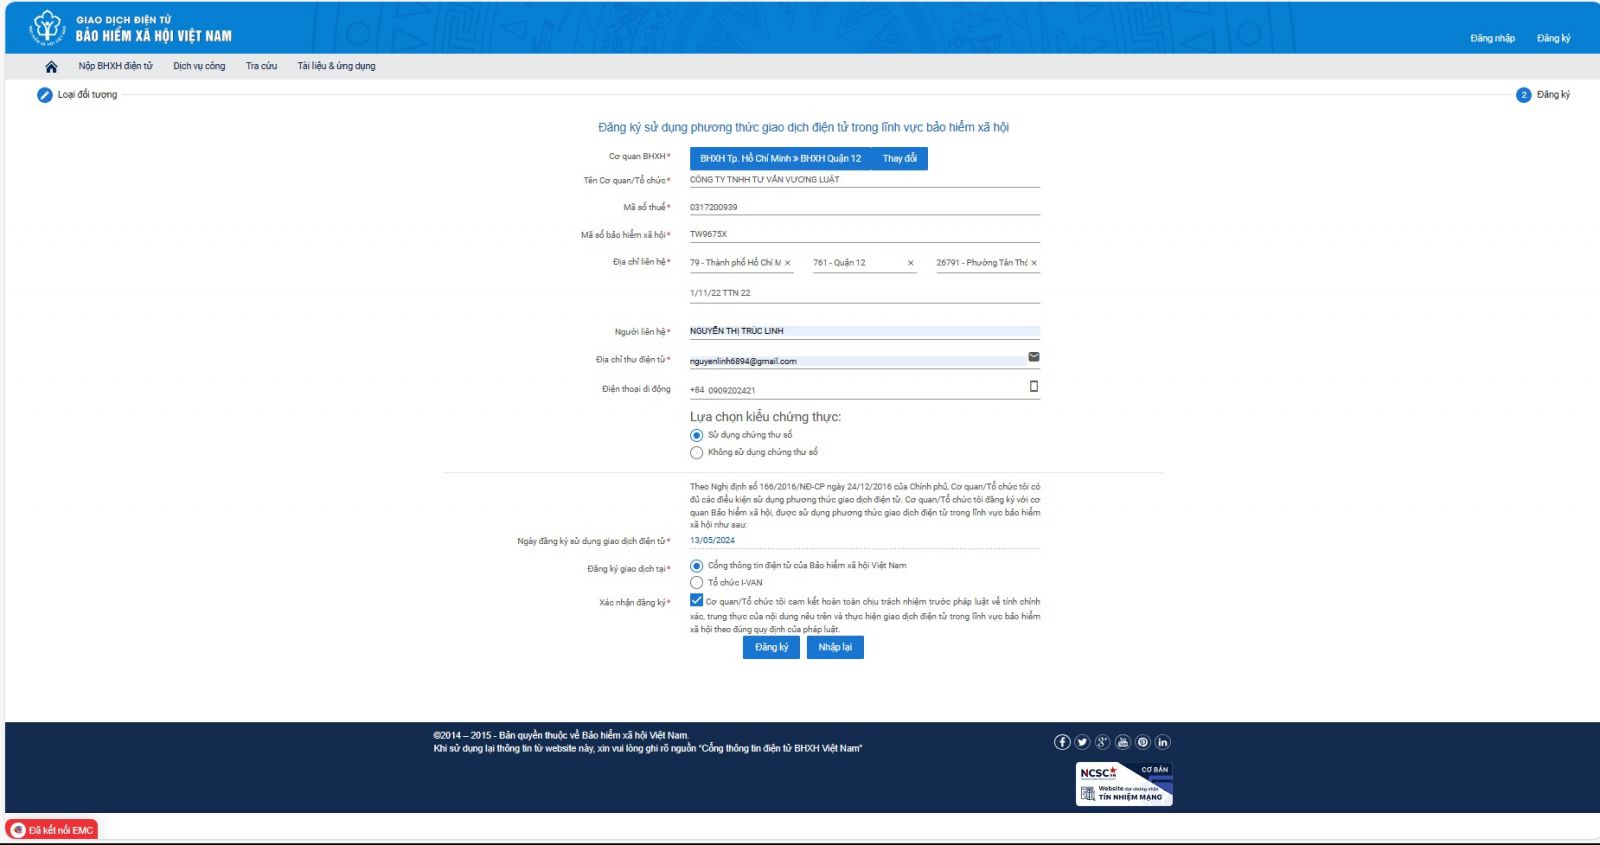Viewport: 1600px width, 845px height.
Task: Open the YouTube icon in footer
Action: [1122, 742]
